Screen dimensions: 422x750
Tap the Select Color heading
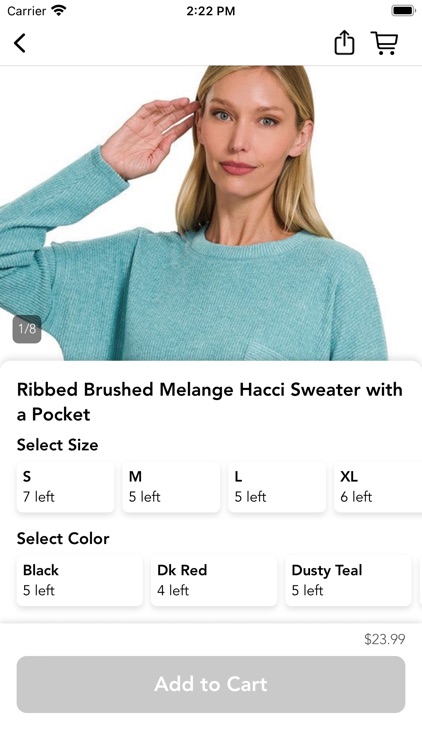click(x=63, y=539)
